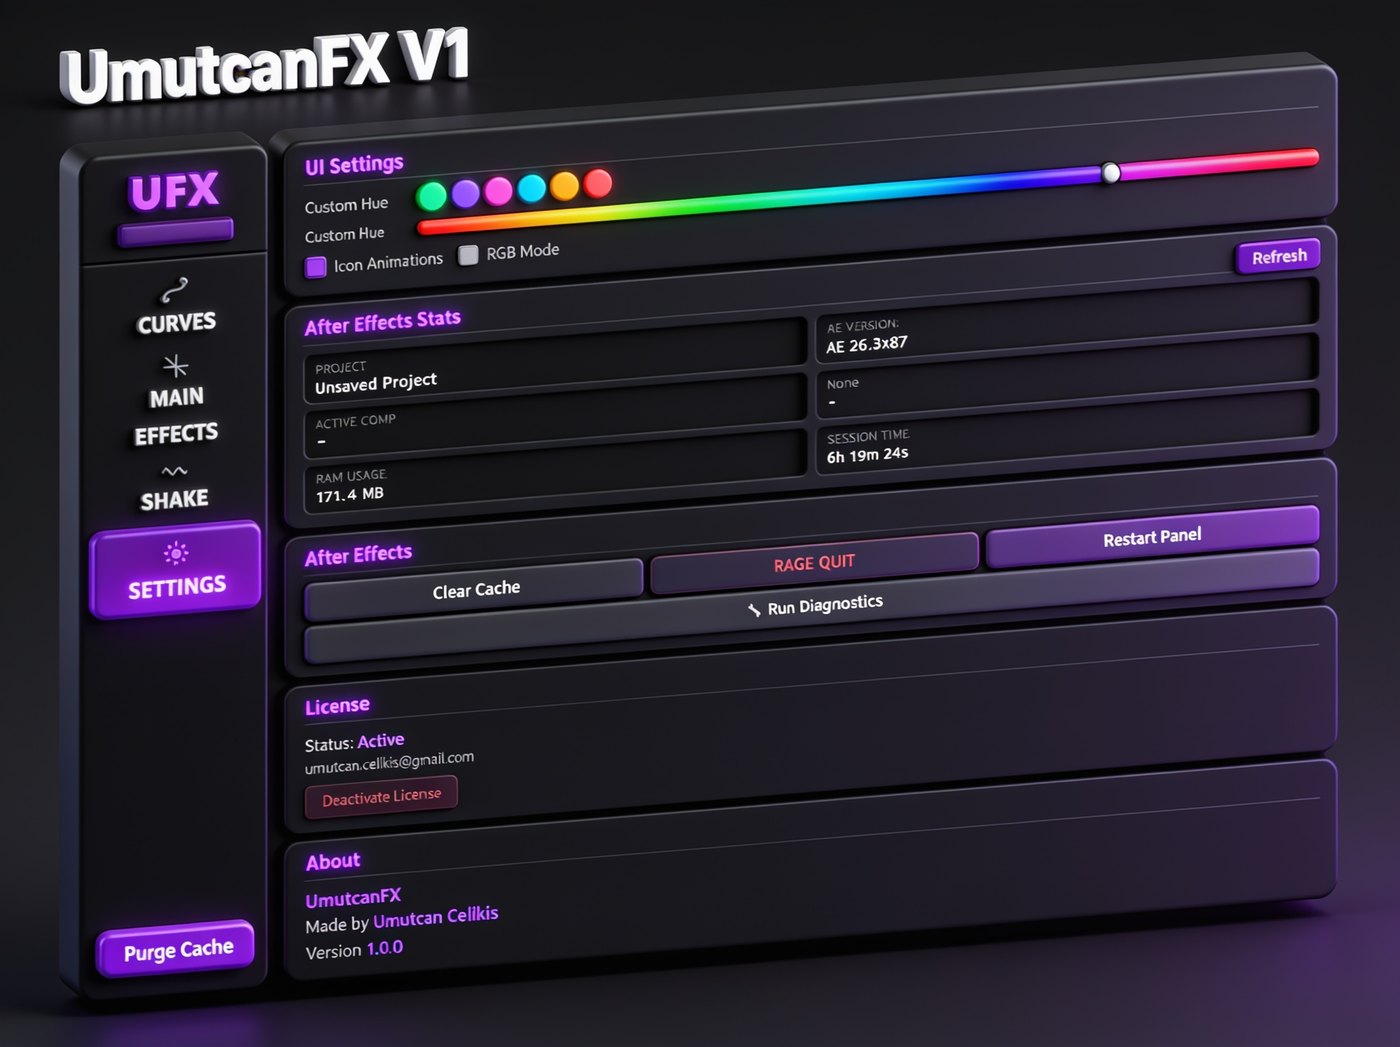1400x1047 pixels.
Task: Click the RAM usage value 171.4 MB
Action: click(x=350, y=495)
